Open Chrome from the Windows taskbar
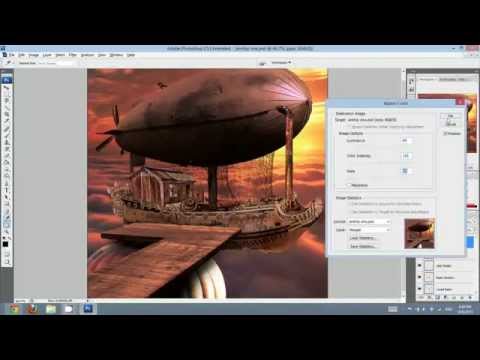The height and width of the screenshot is (360, 480). (x=14, y=309)
